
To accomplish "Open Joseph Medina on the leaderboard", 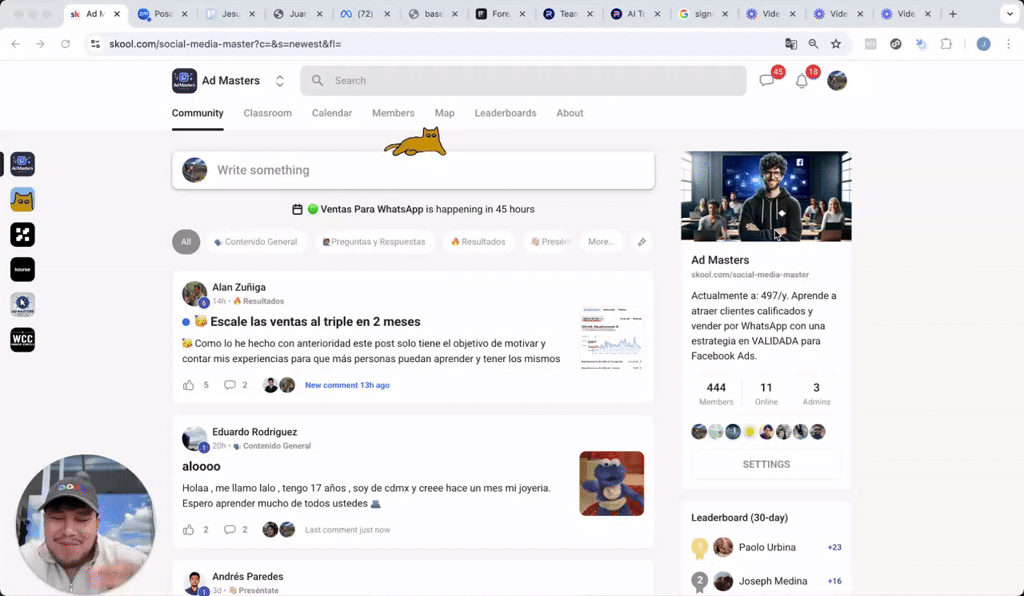I will [x=773, y=581].
